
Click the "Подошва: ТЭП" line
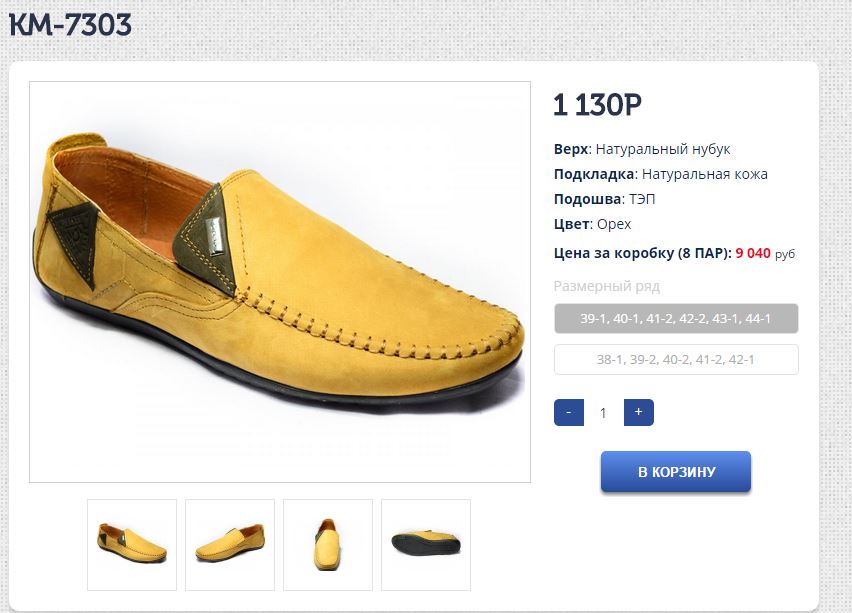click(604, 199)
